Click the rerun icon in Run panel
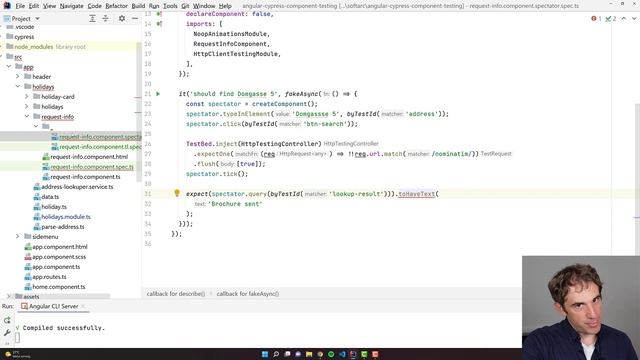The height and width of the screenshot is (360, 640). pyautogui.click(x=7, y=320)
